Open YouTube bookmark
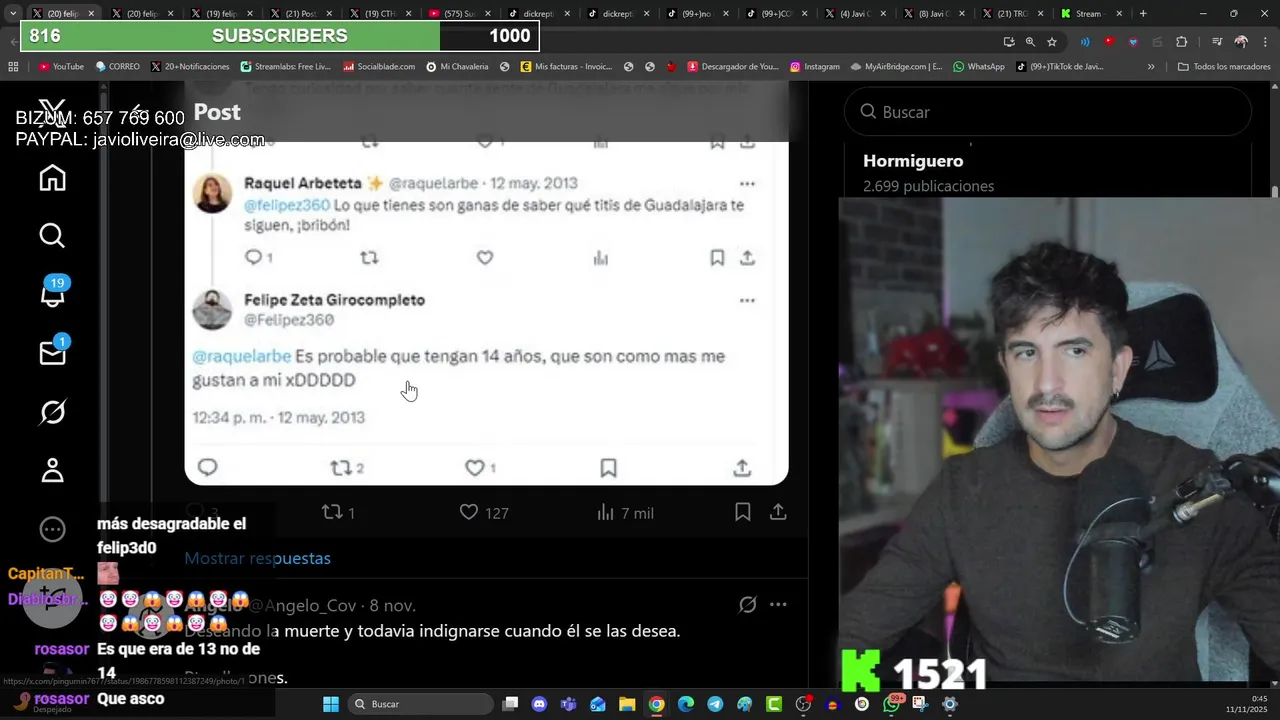This screenshot has height=720, width=1280. click(61, 67)
